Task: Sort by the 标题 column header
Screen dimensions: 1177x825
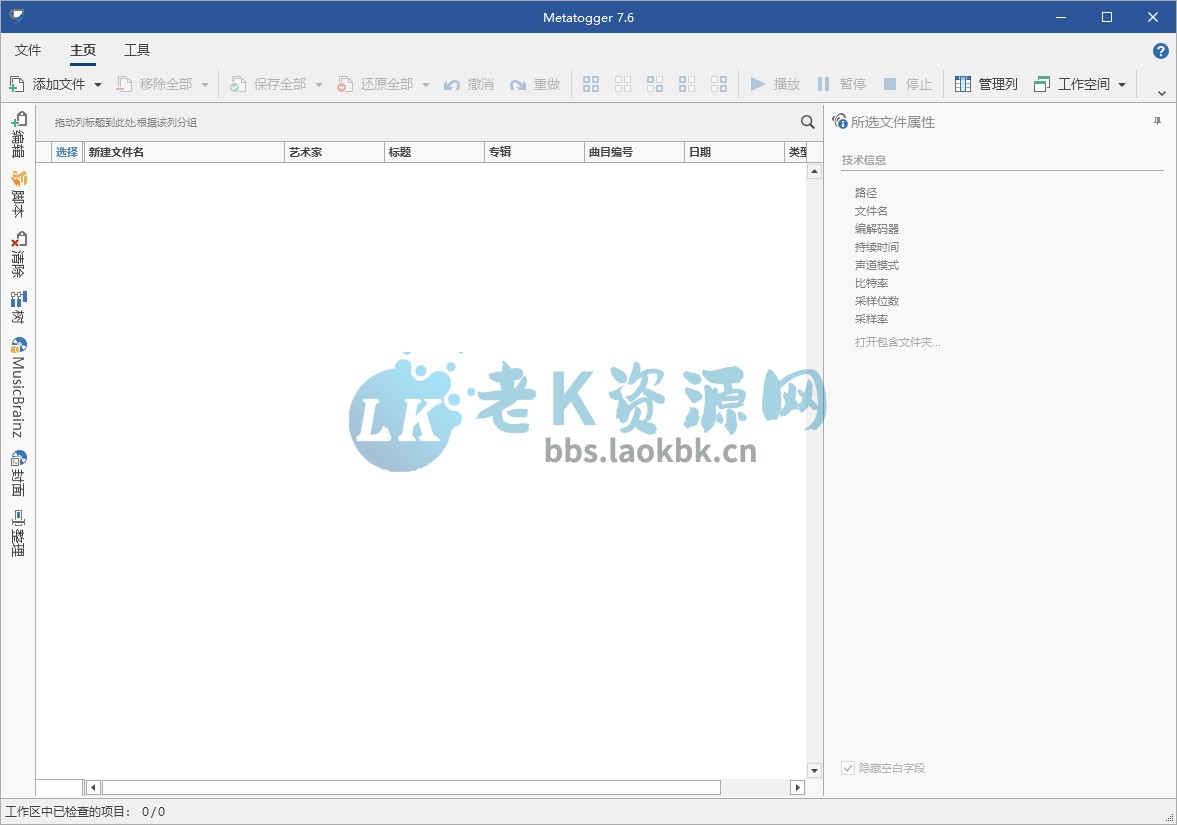Action: (x=435, y=152)
